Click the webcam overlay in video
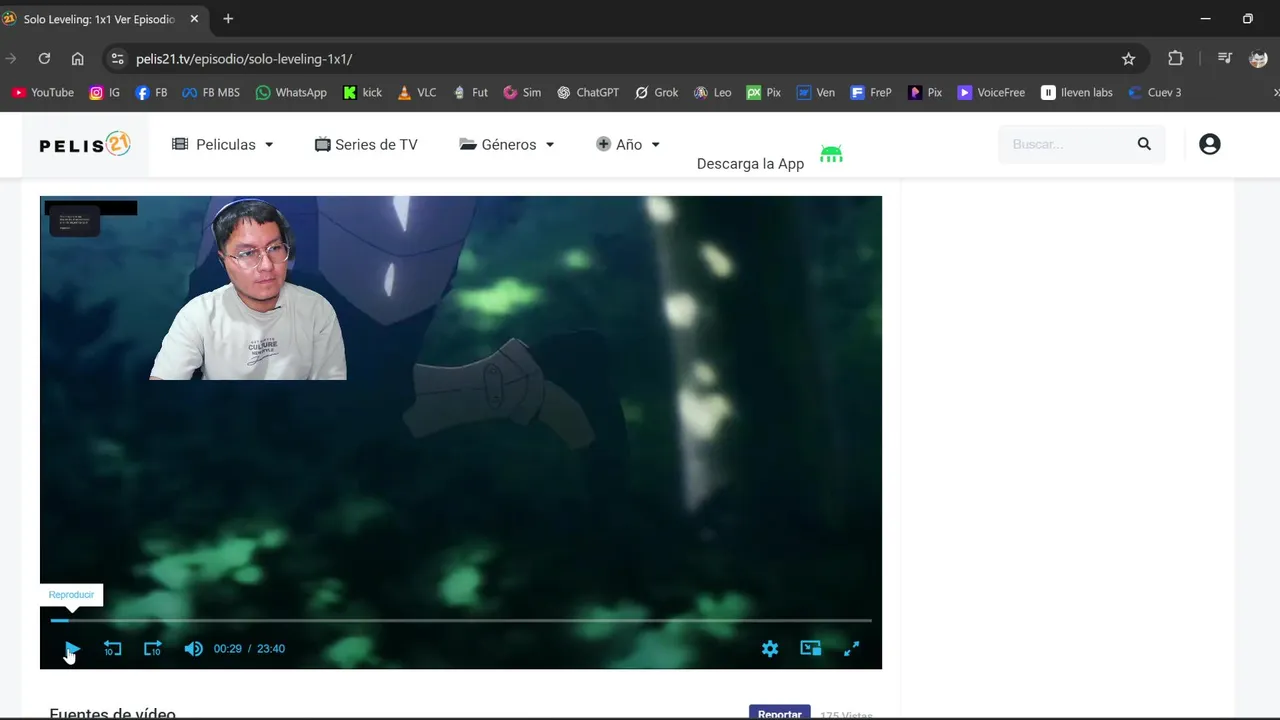Image resolution: width=1280 pixels, height=720 pixels. click(248, 289)
